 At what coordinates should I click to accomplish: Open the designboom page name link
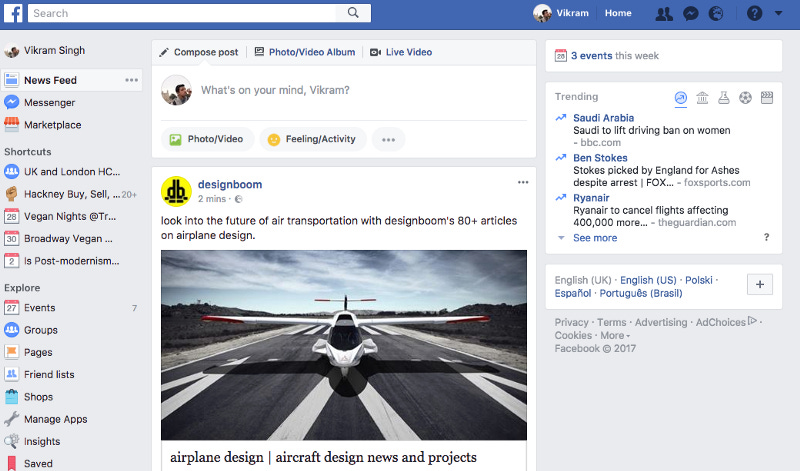click(x=230, y=185)
